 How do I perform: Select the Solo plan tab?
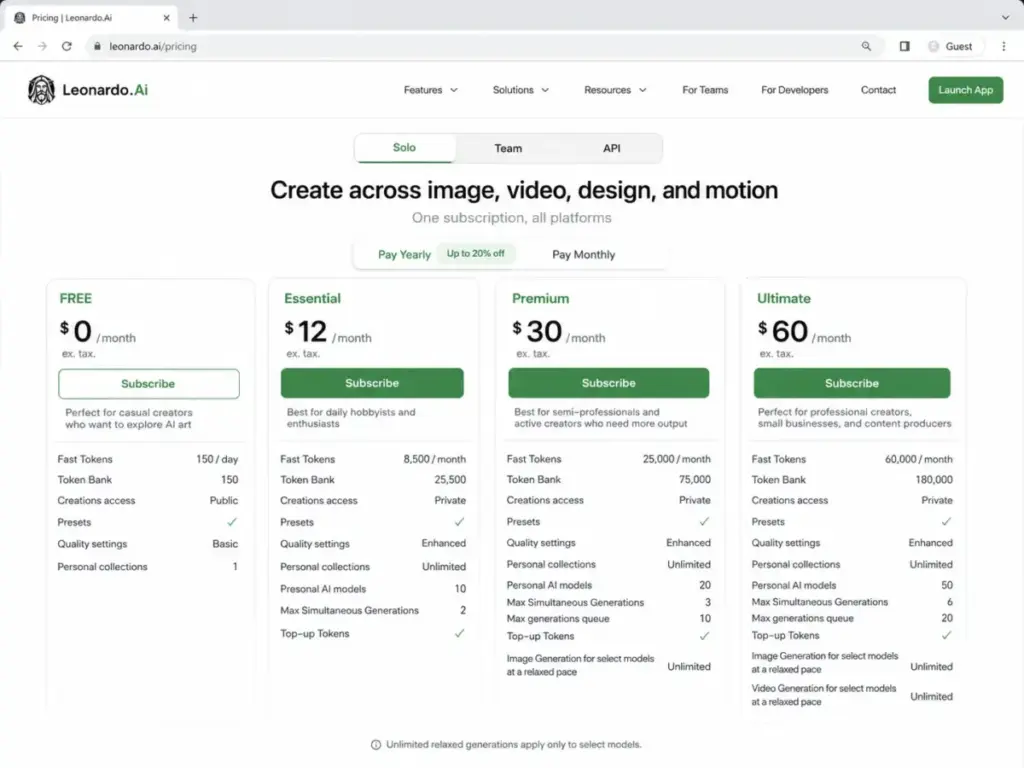coord(404,148)
